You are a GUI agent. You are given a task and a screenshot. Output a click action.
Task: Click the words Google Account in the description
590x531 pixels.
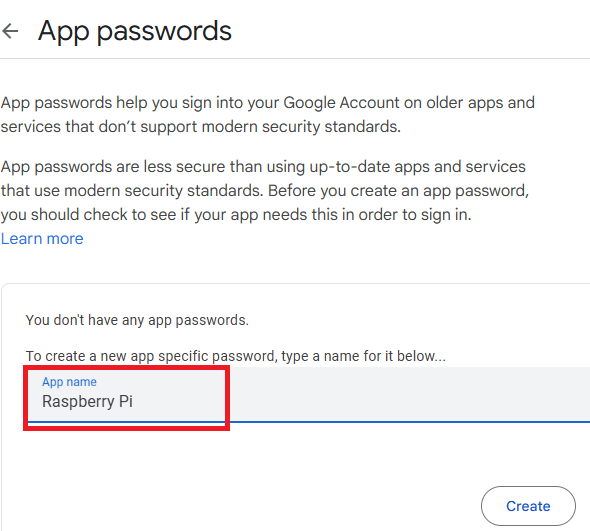coord(341,103)
